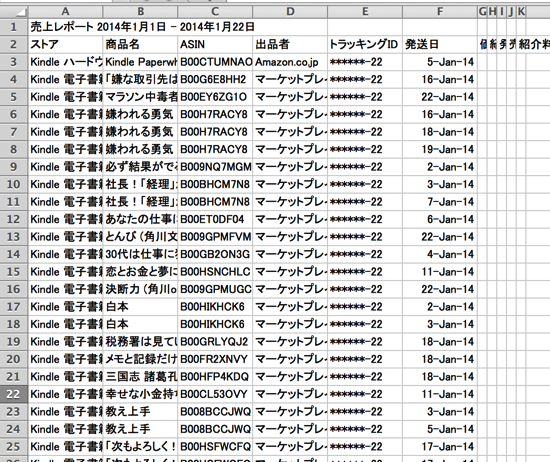Select row 1 header
Screen dimensions: 550x462
[14, 27]
